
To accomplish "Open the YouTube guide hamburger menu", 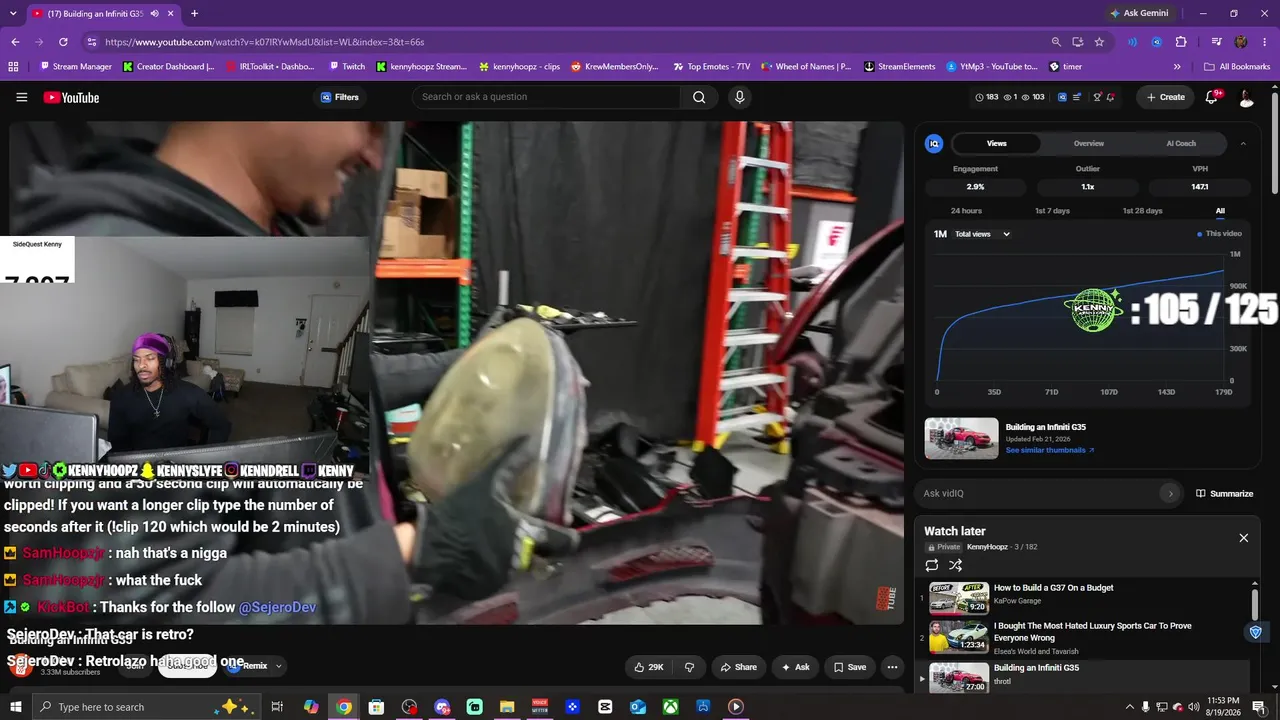I will tap(22, 97).
